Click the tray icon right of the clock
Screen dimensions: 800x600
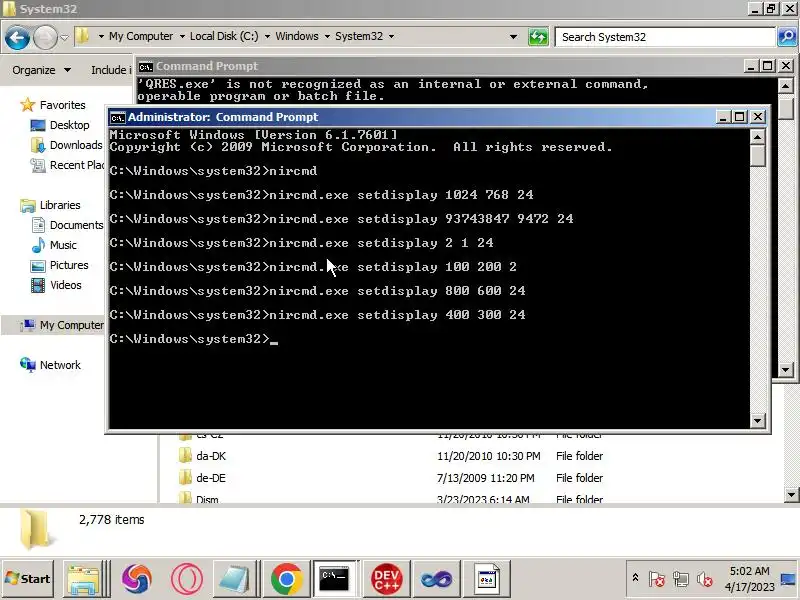tap(788, 579)
